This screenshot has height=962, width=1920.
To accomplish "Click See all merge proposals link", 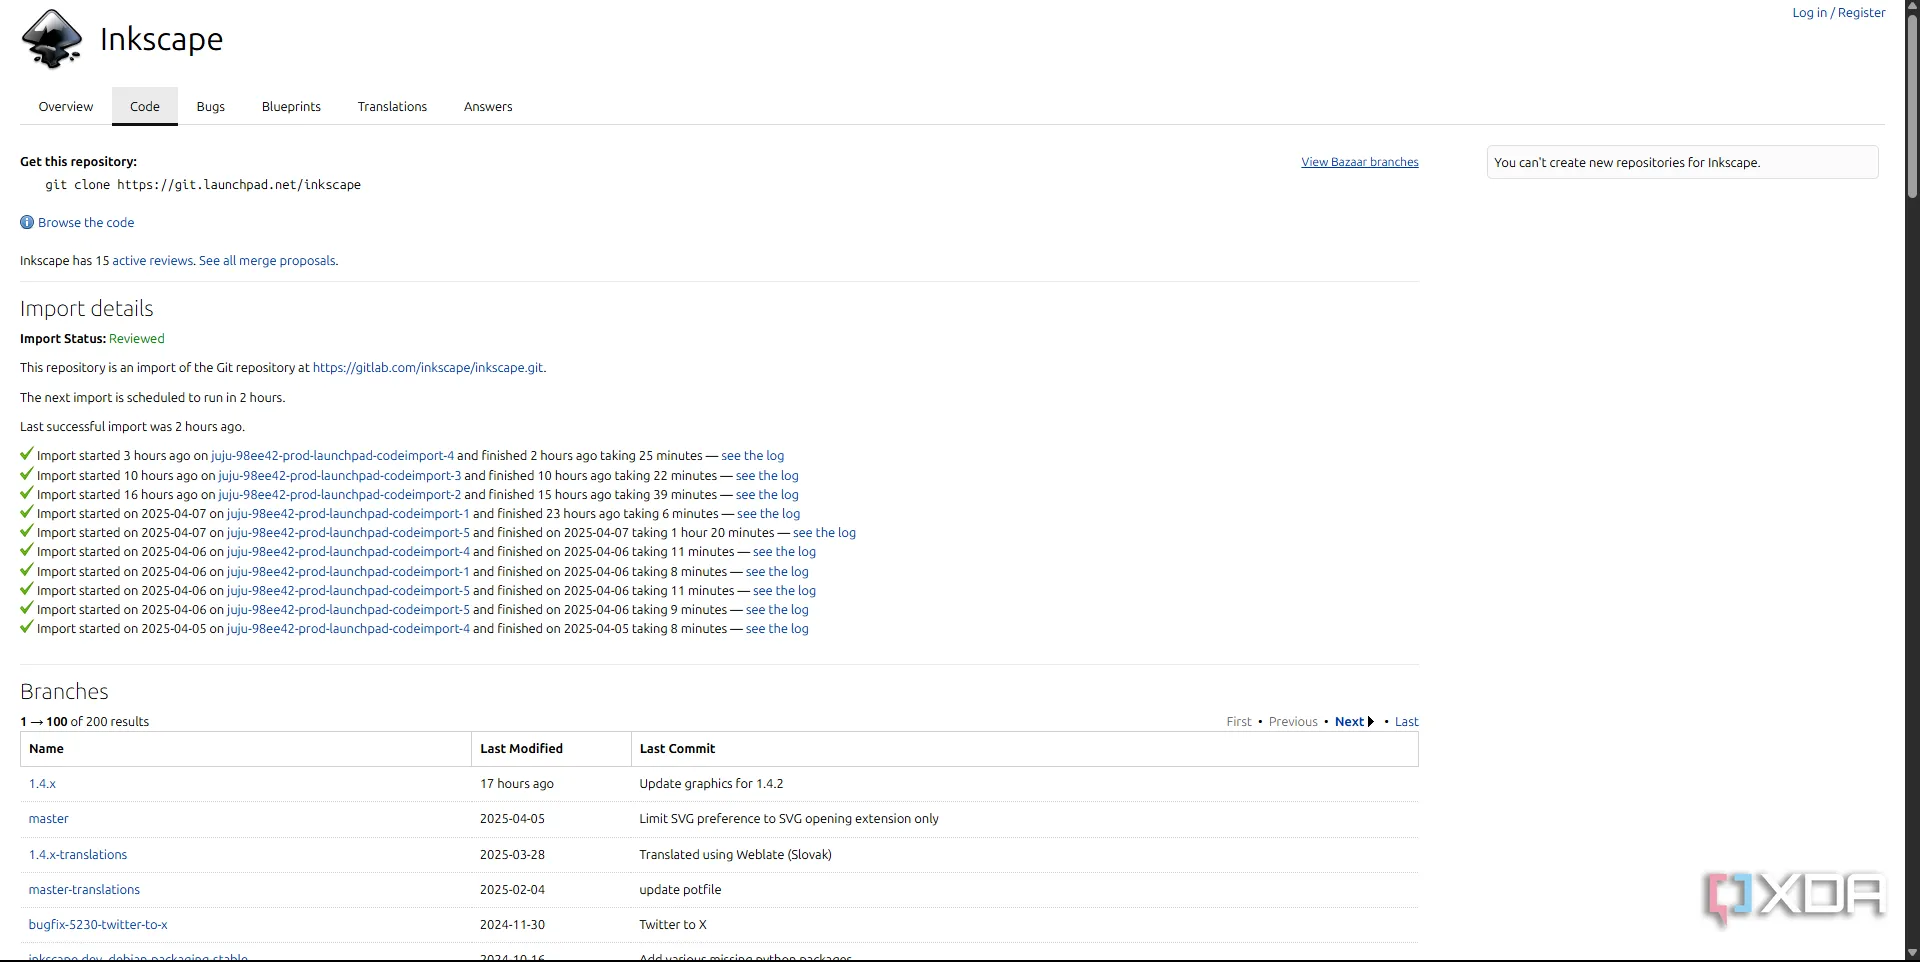I will pyautogui.click(x=267, y=261).
